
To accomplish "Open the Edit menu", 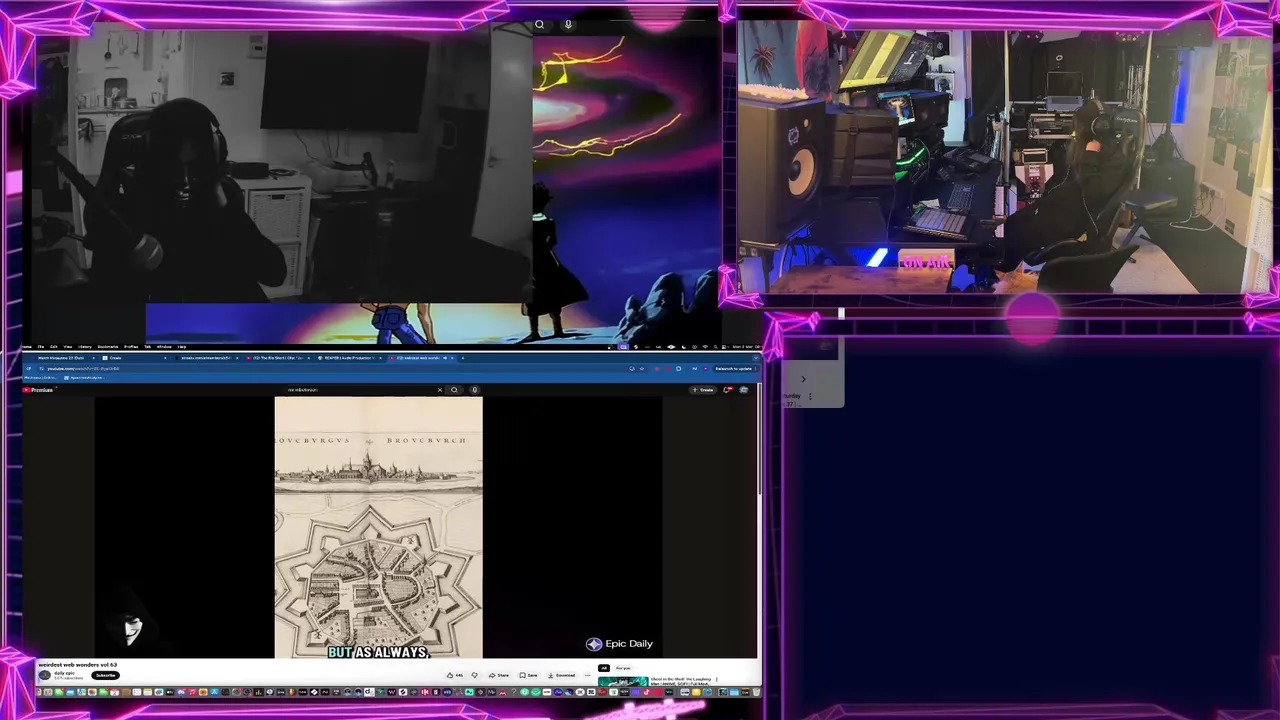I will [54, 347].
